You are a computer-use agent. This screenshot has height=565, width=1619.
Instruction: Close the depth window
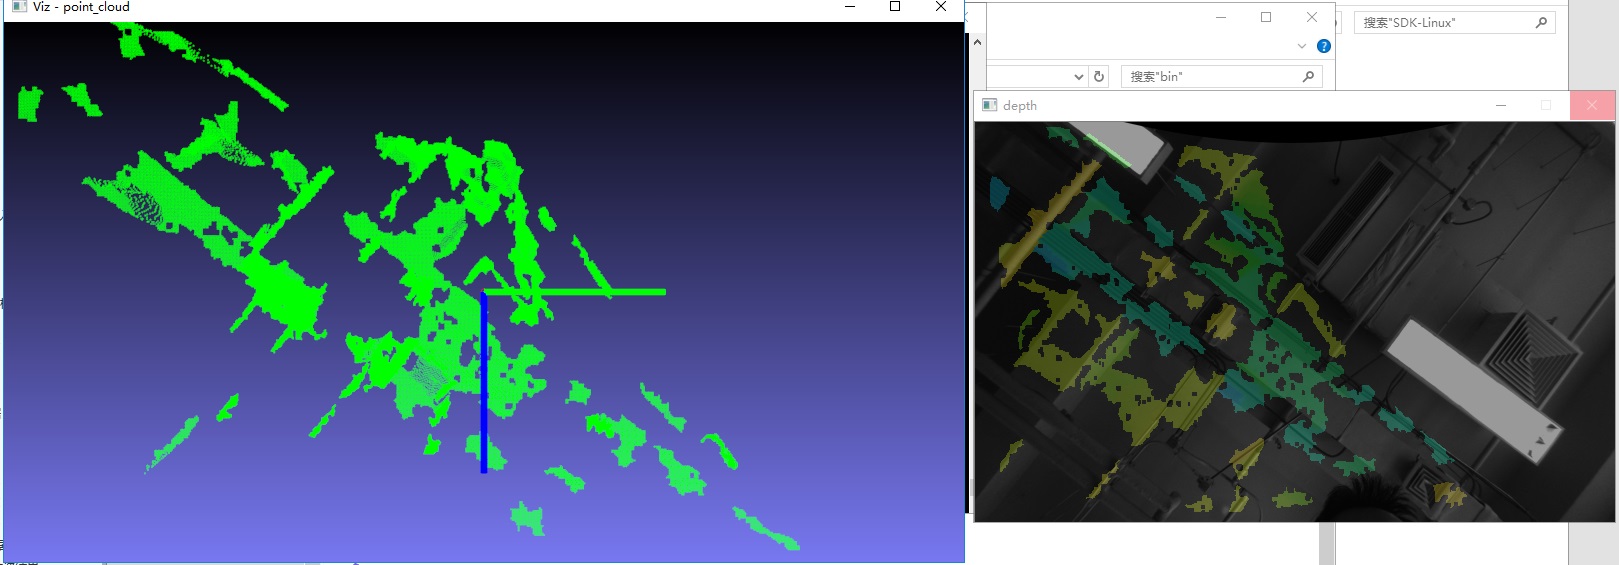(1592, 105)
